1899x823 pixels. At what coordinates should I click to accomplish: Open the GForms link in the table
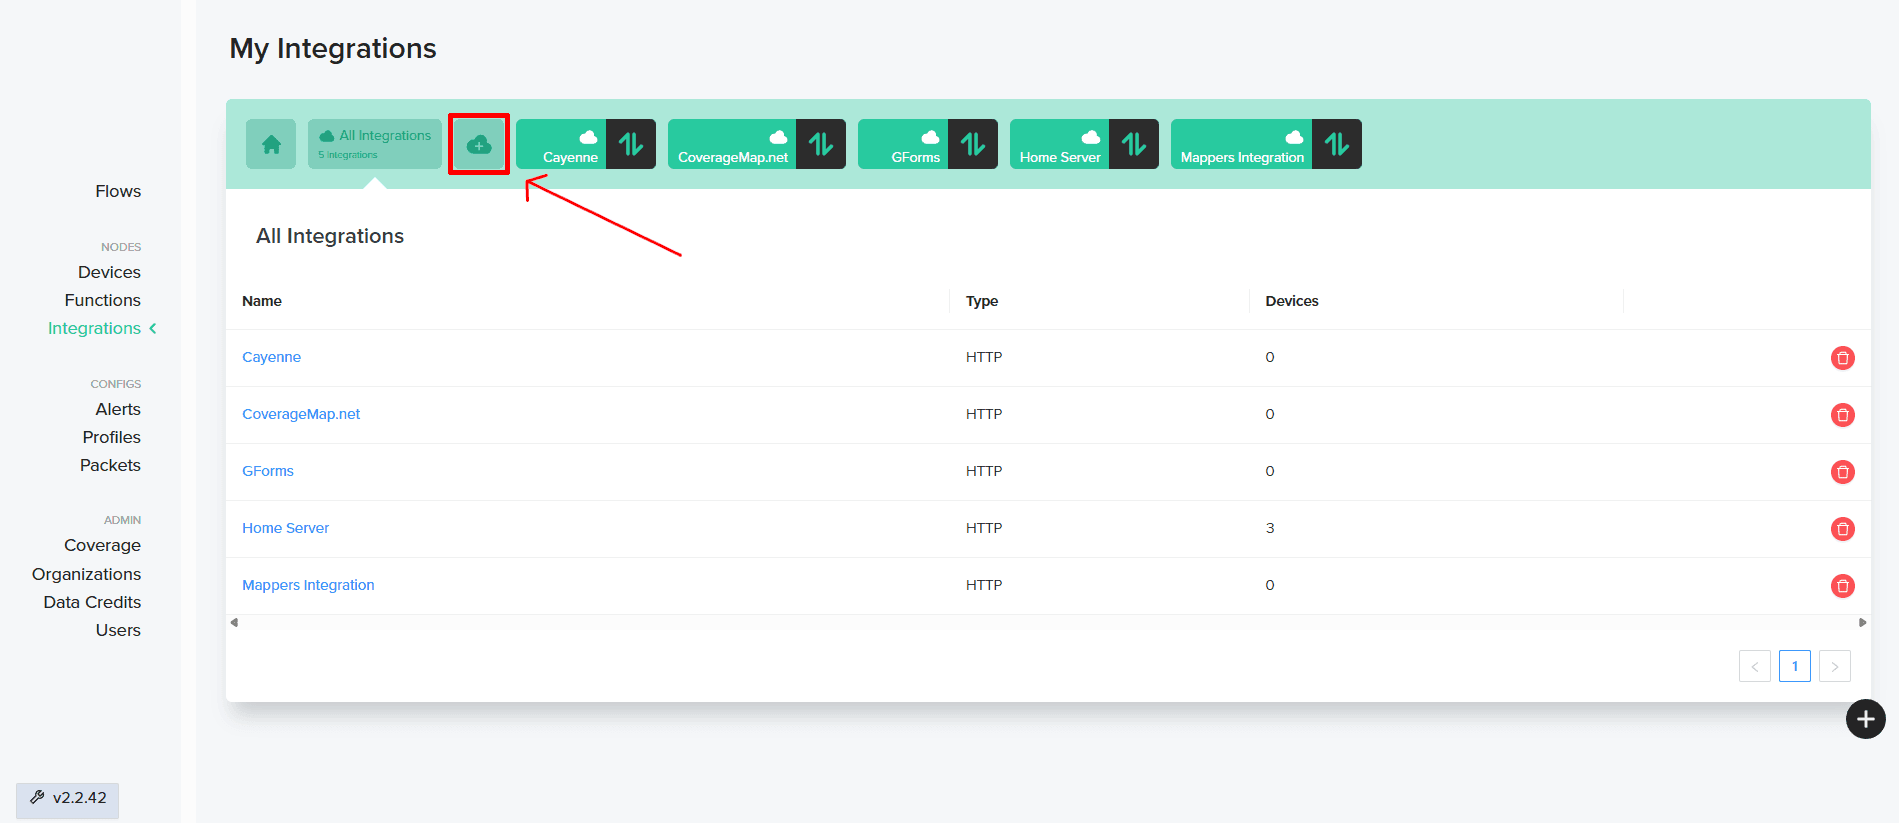click(268, 471)
